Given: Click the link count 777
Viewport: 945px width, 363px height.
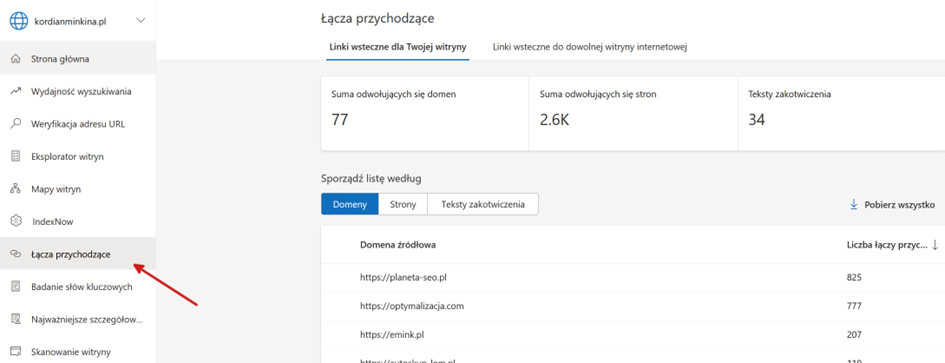Looking at the screenshot, I should coord(854,306).
